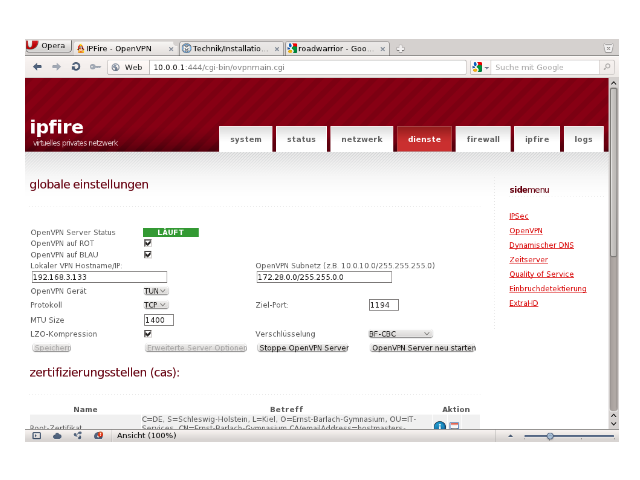Screen dimensions: 640x480
Task: Close the roadwarrior Google tab
Action: (x=382, y=49)
